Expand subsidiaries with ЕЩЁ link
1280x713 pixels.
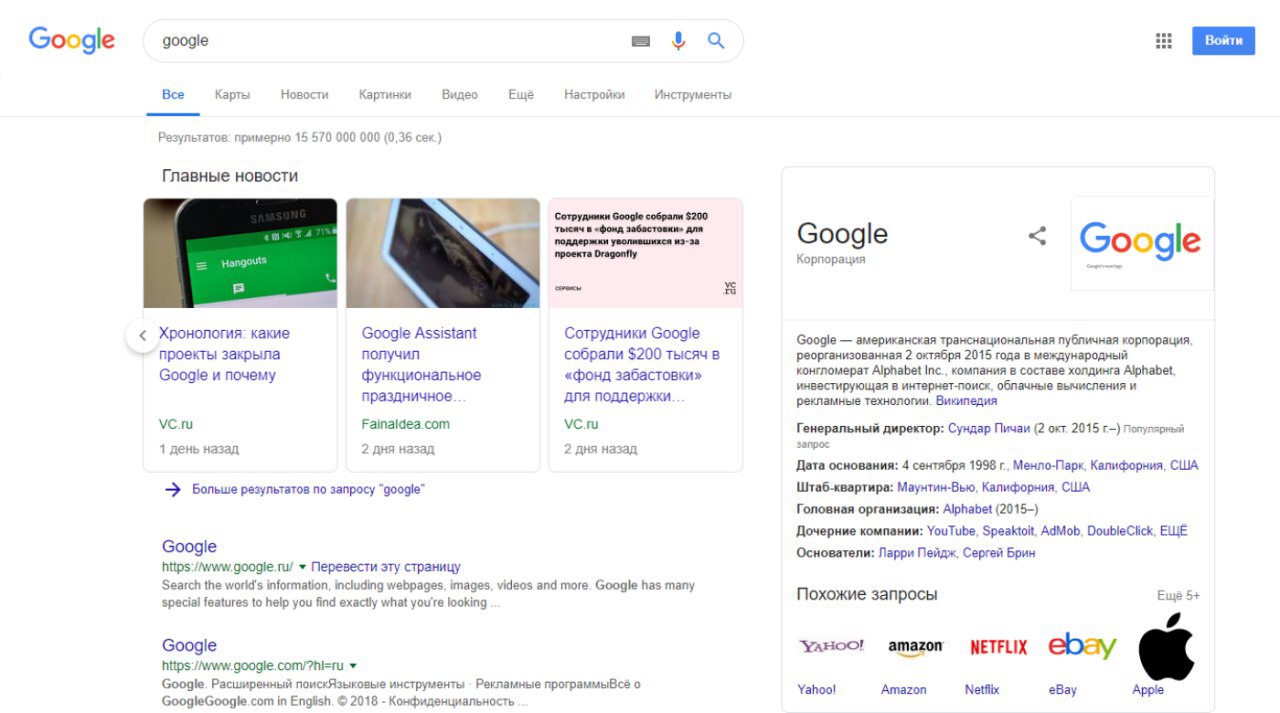pyautogui.click(x=1173, y=531)
